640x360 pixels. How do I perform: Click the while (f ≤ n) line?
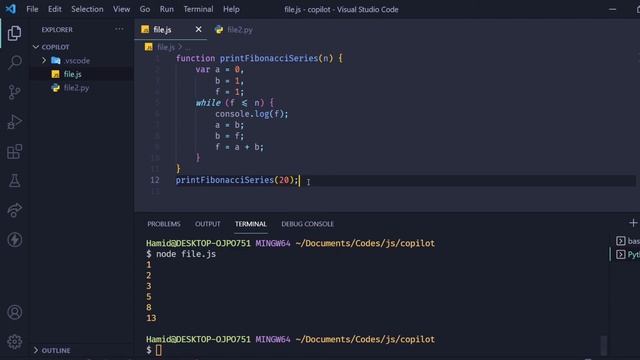pyautogui.click(x=235, y=103)
